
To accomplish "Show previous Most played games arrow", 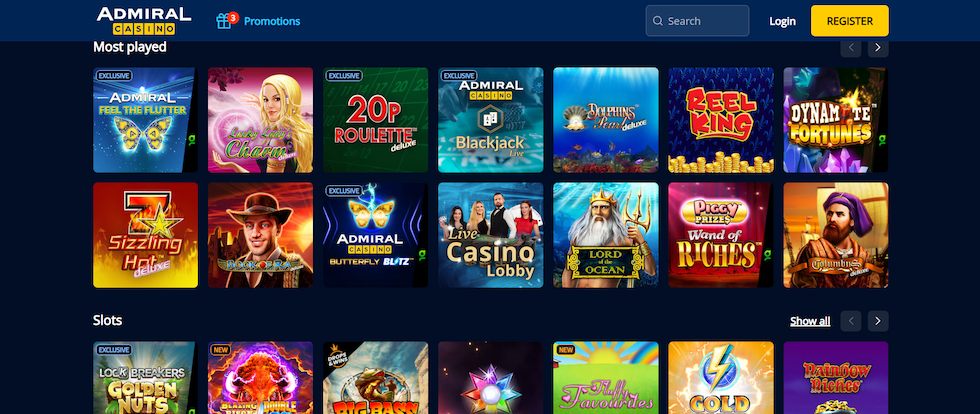I will tap(851, 47).
